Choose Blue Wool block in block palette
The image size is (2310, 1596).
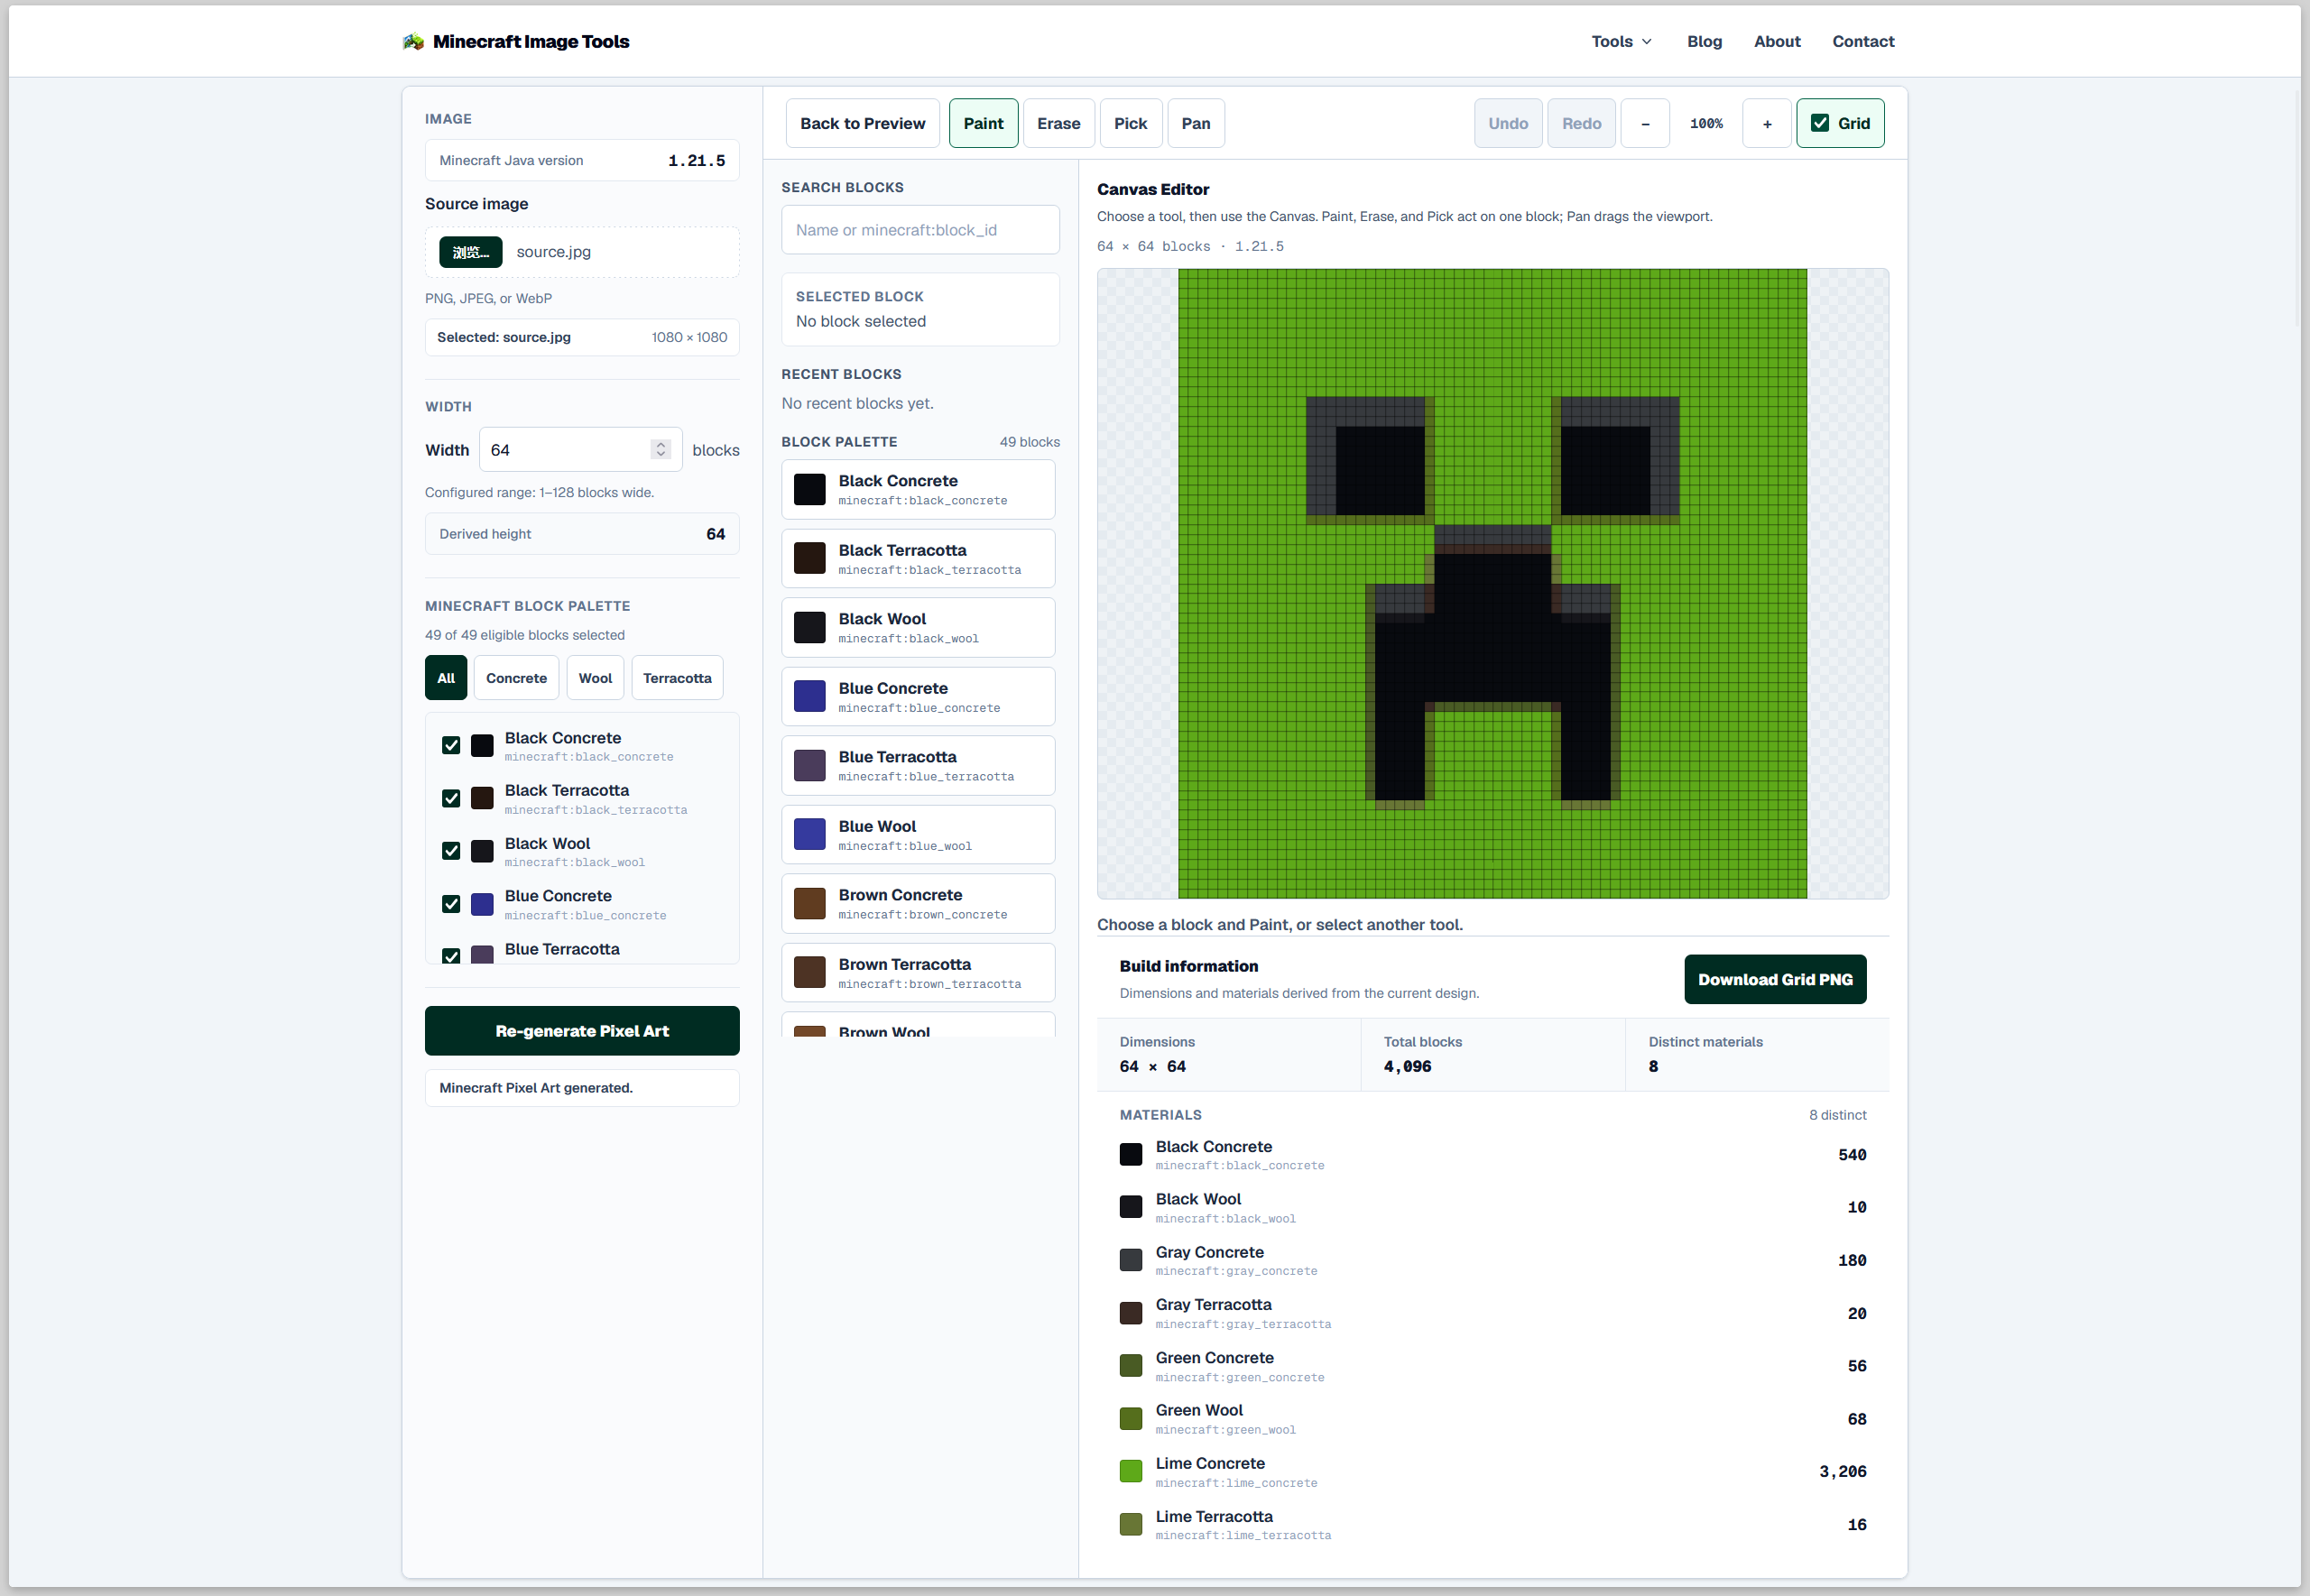point(918,835)
